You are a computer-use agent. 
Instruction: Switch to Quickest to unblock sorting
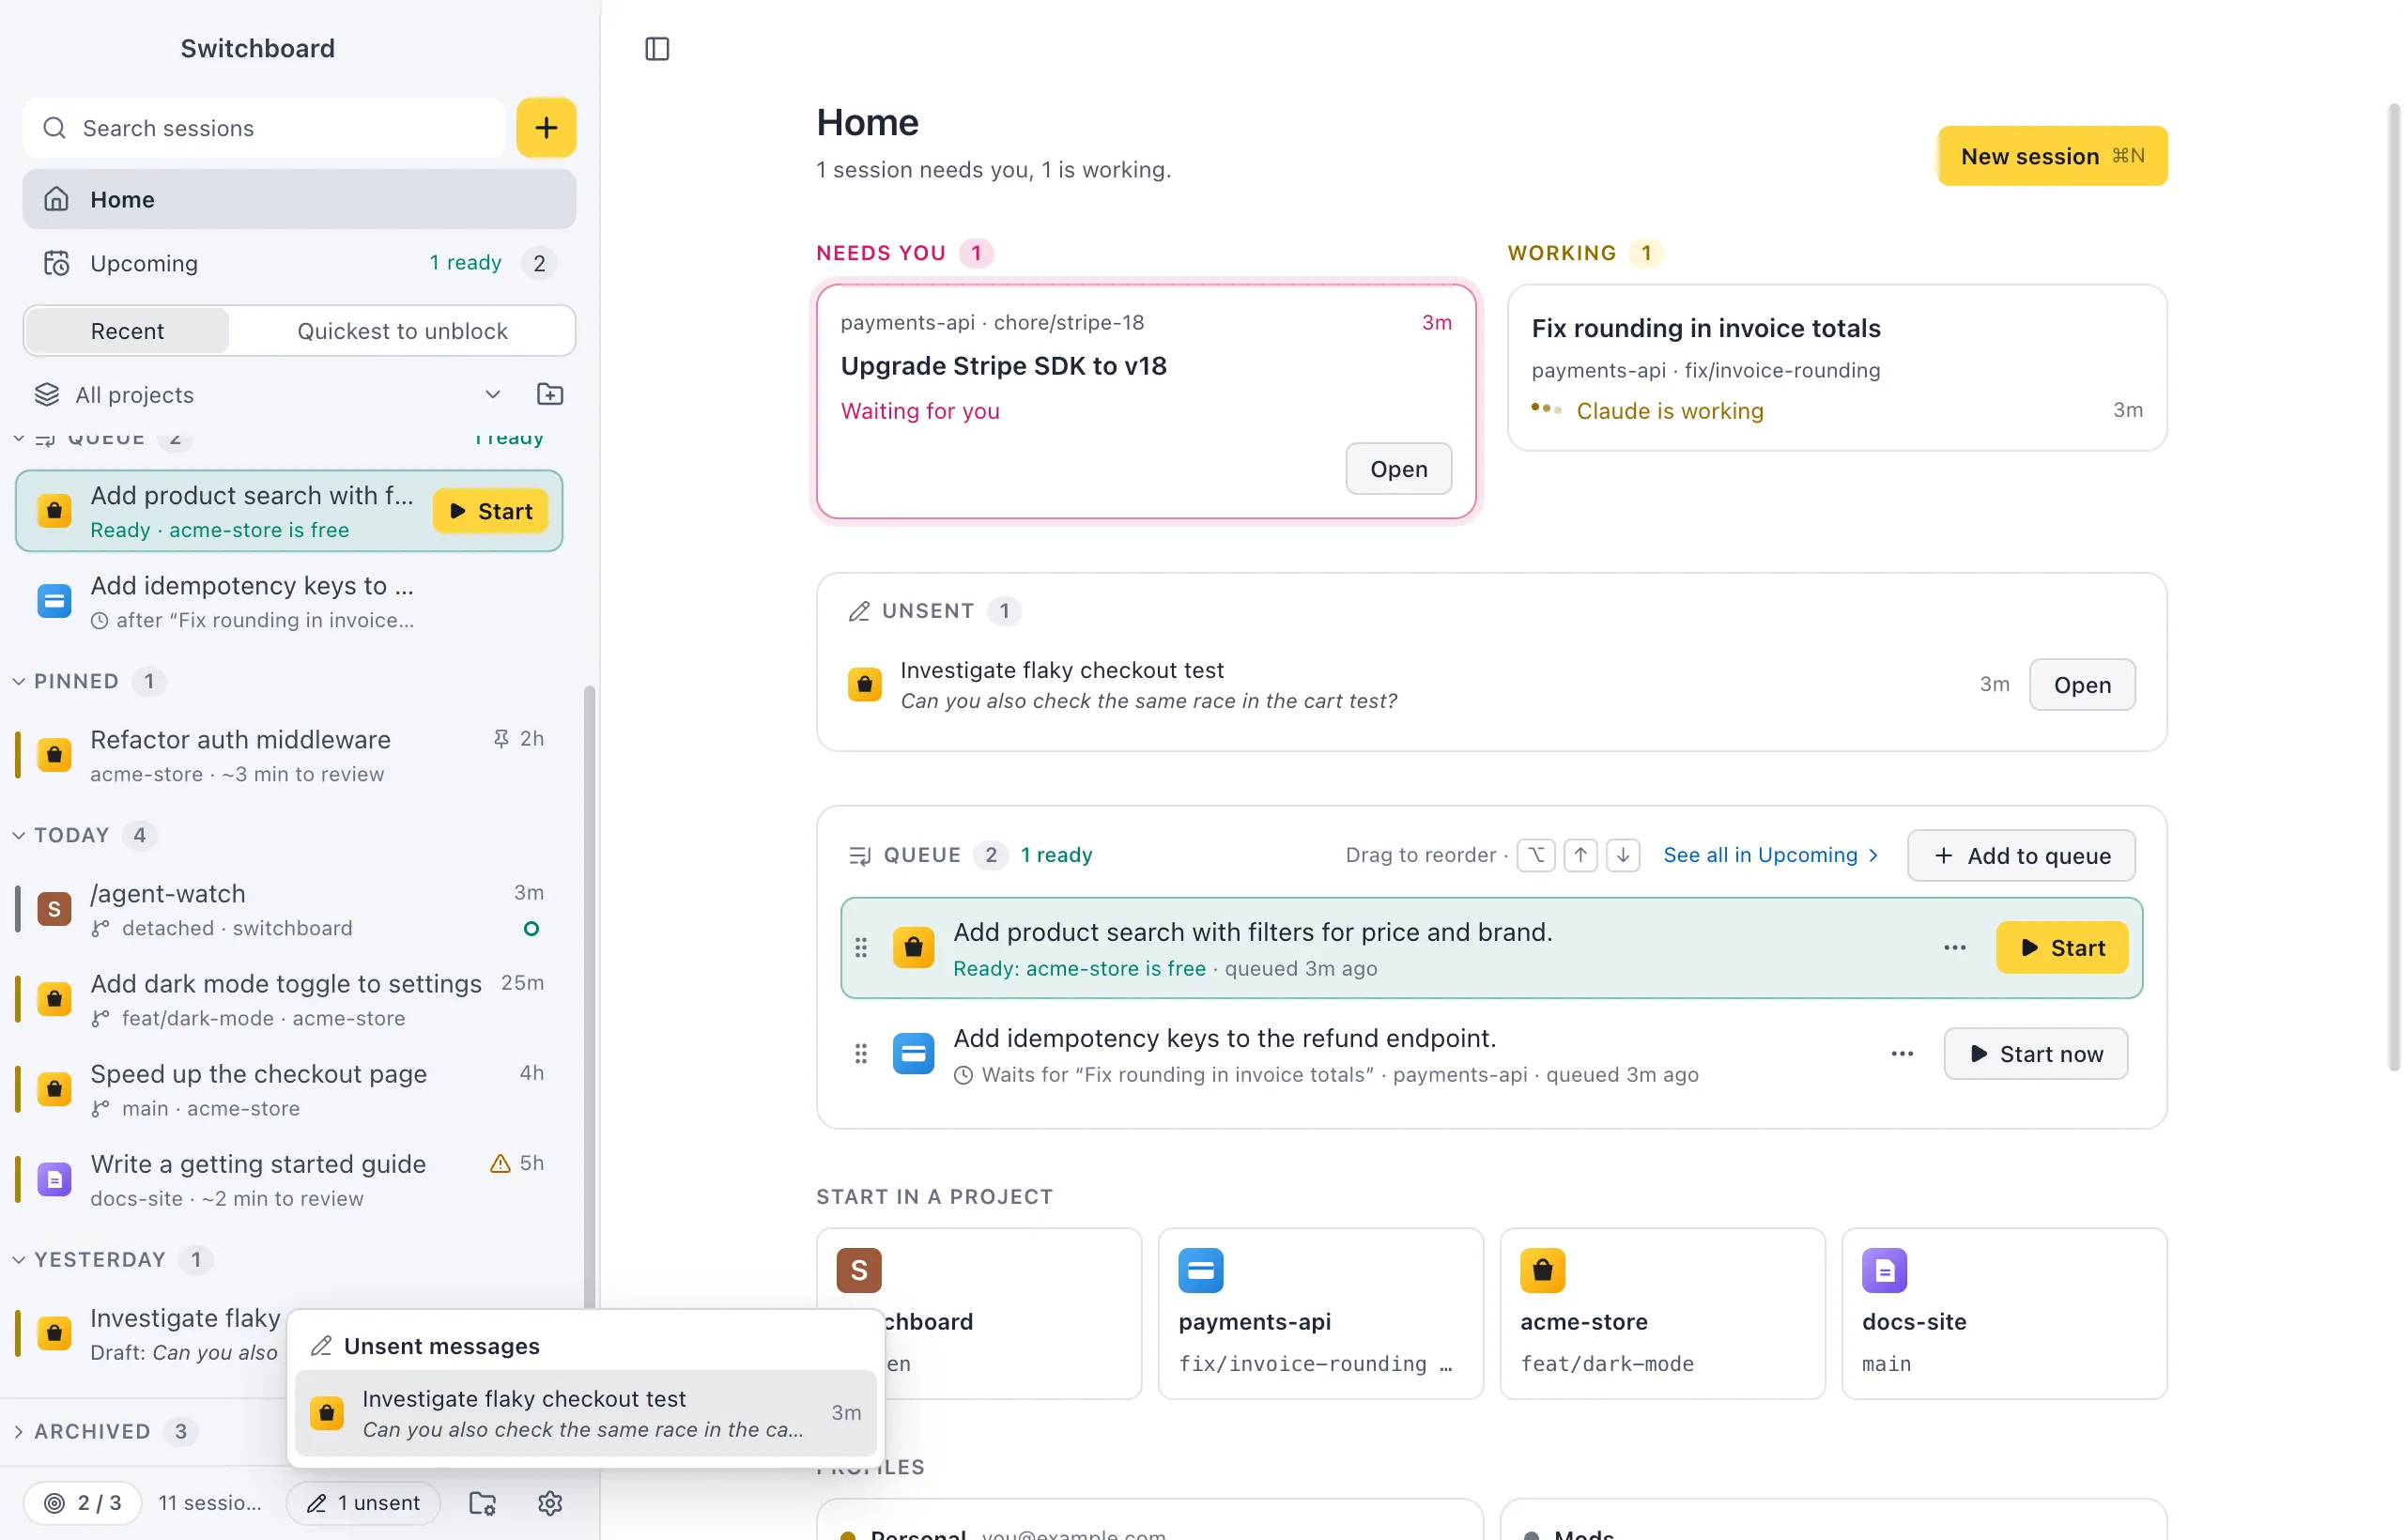coord(402,331)
